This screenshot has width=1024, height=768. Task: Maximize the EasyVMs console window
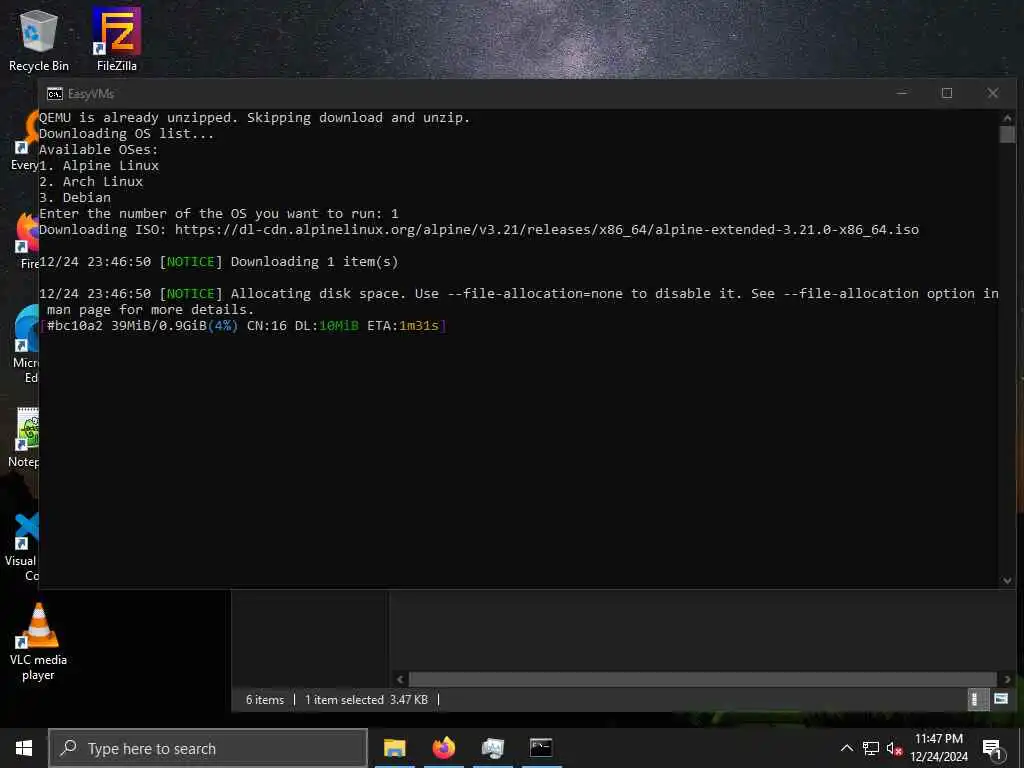pyautogui.click(x=947, y=93)
